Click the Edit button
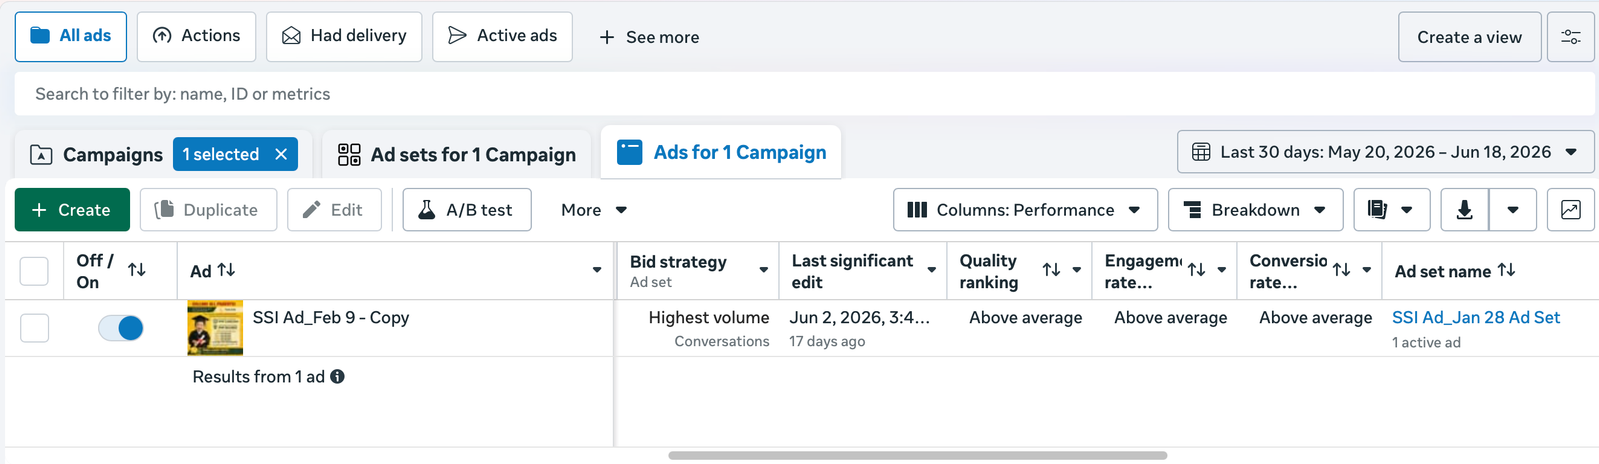The image size is (1599, 464). tap(334, 210)
